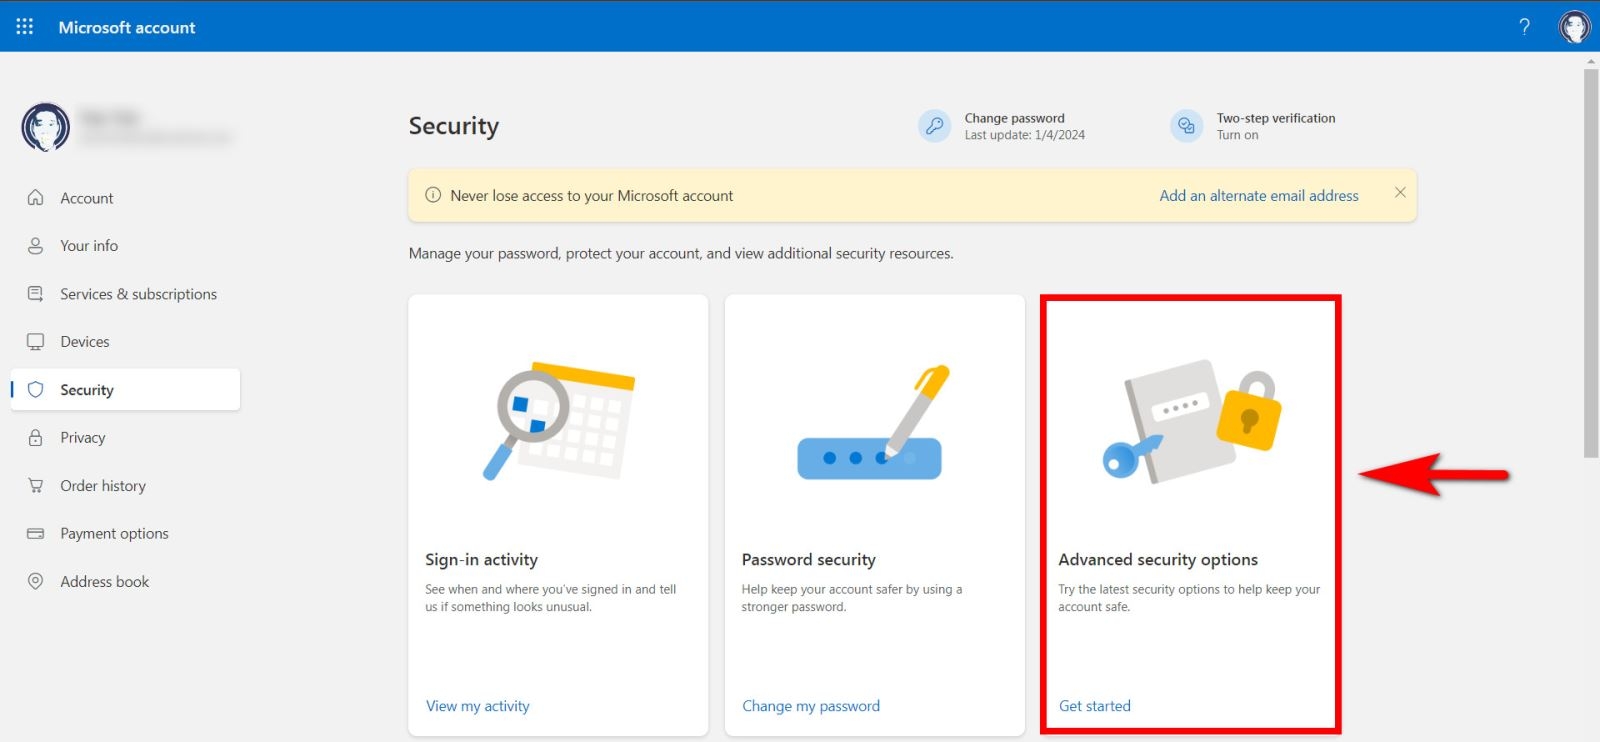Click the Sign-in activity magnifier illustration
1600x742 pixels.
[558, 420]
